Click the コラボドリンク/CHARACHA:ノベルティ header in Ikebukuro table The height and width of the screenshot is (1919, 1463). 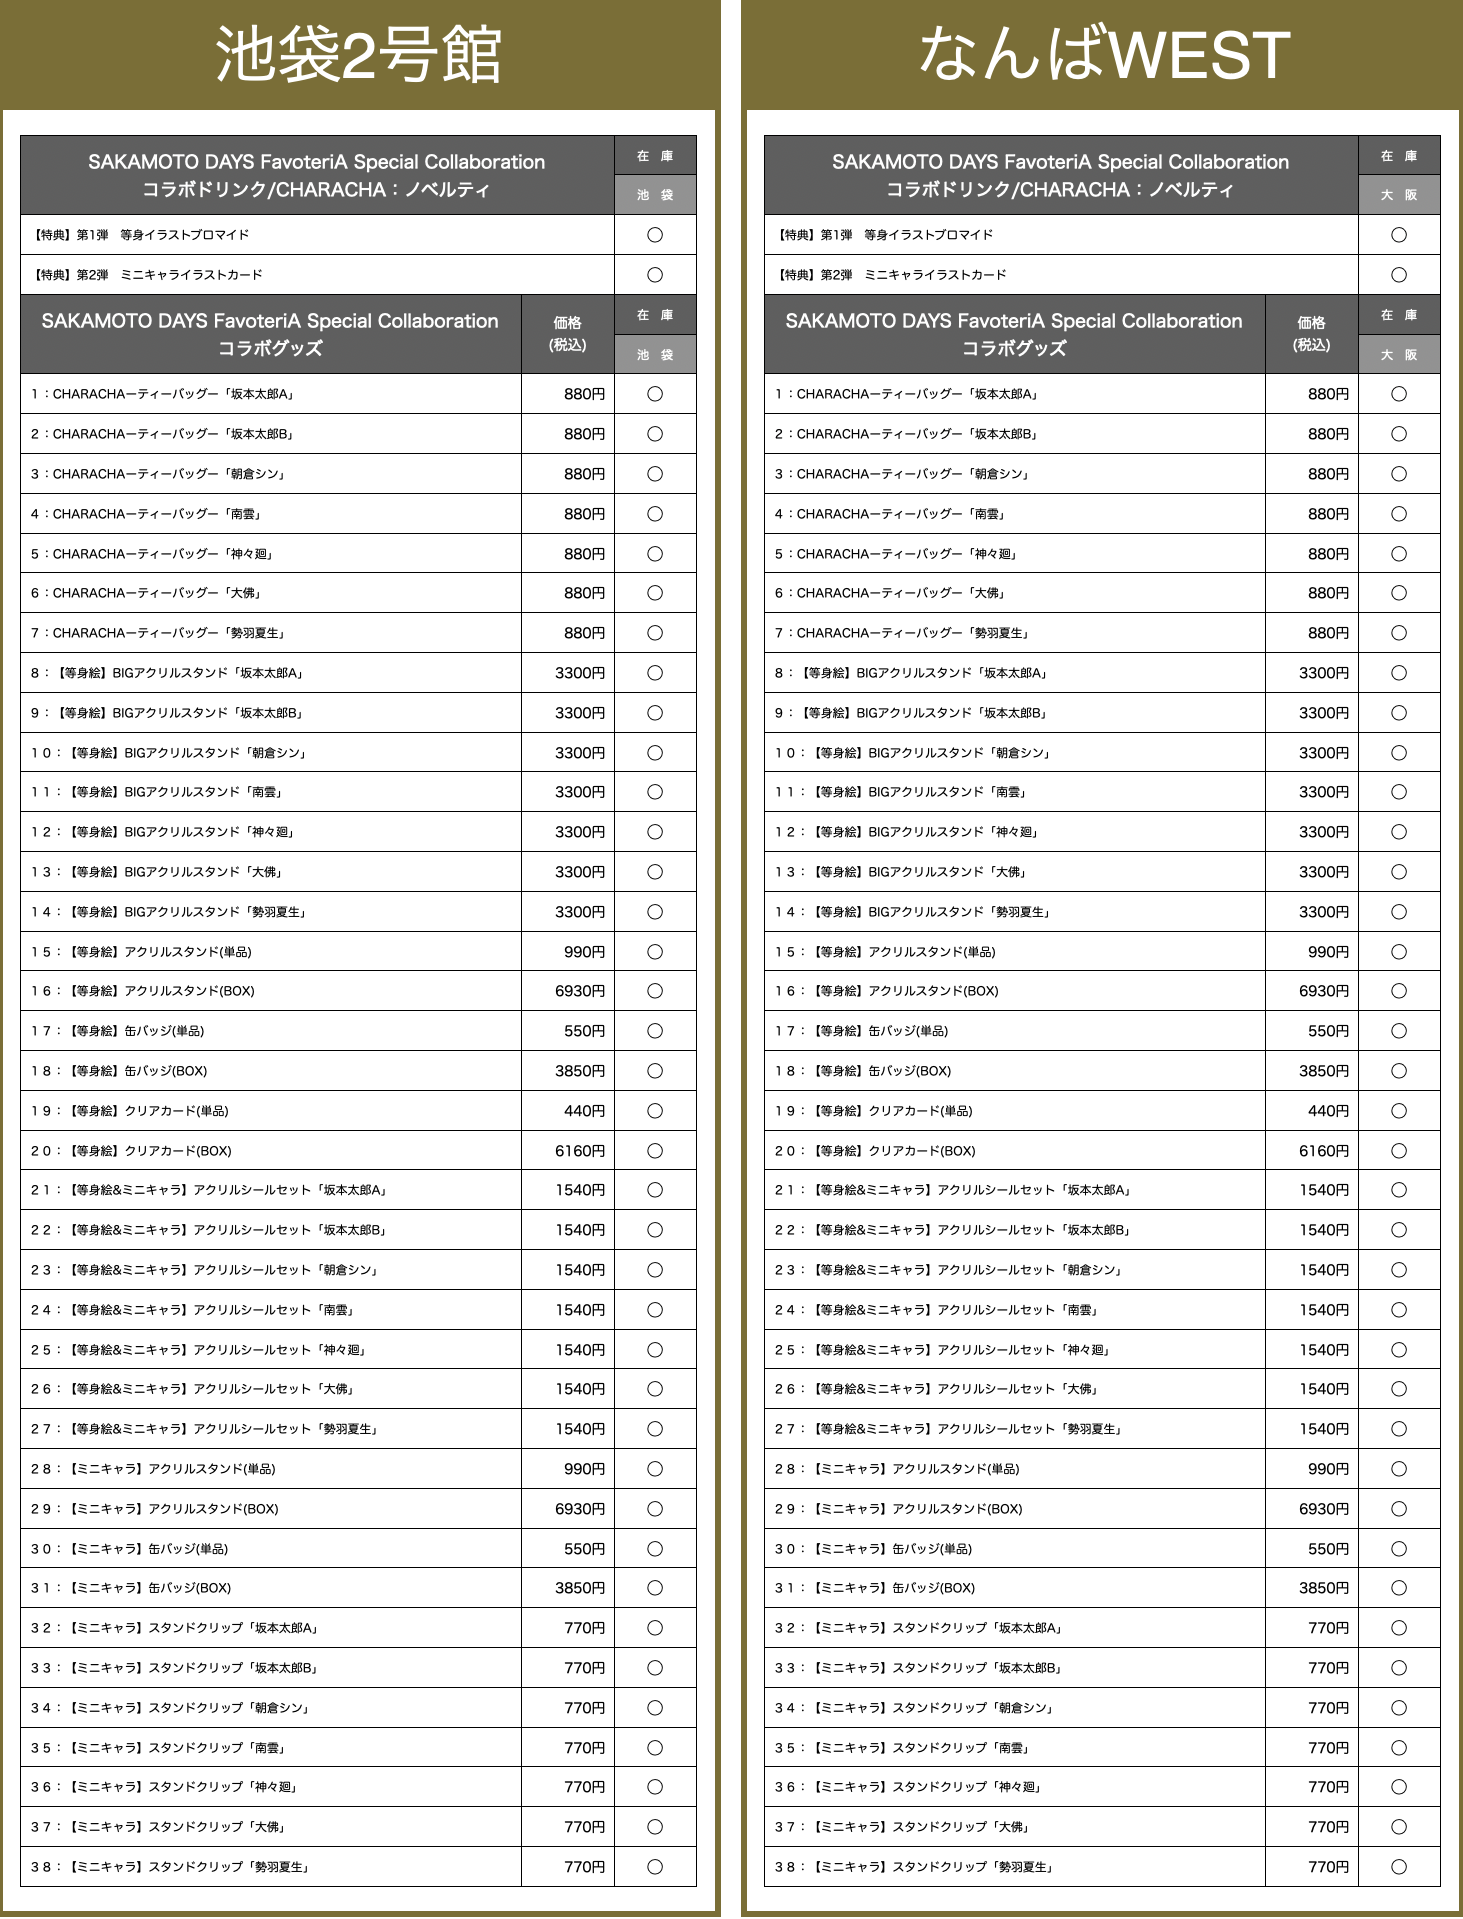click(x=316, y=175)
